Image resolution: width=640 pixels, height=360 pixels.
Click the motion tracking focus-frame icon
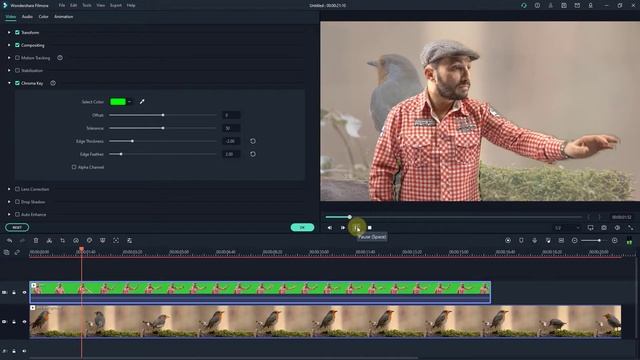click(x=116, y=241)
